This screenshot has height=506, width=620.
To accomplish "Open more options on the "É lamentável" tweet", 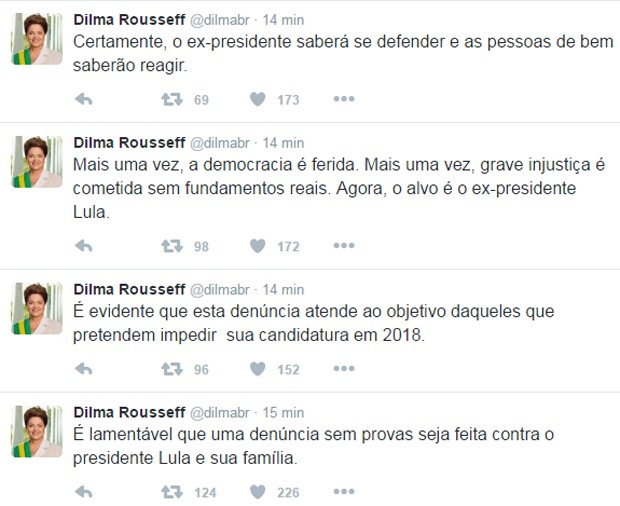I will pyautogui.click(x=344, y=492).
